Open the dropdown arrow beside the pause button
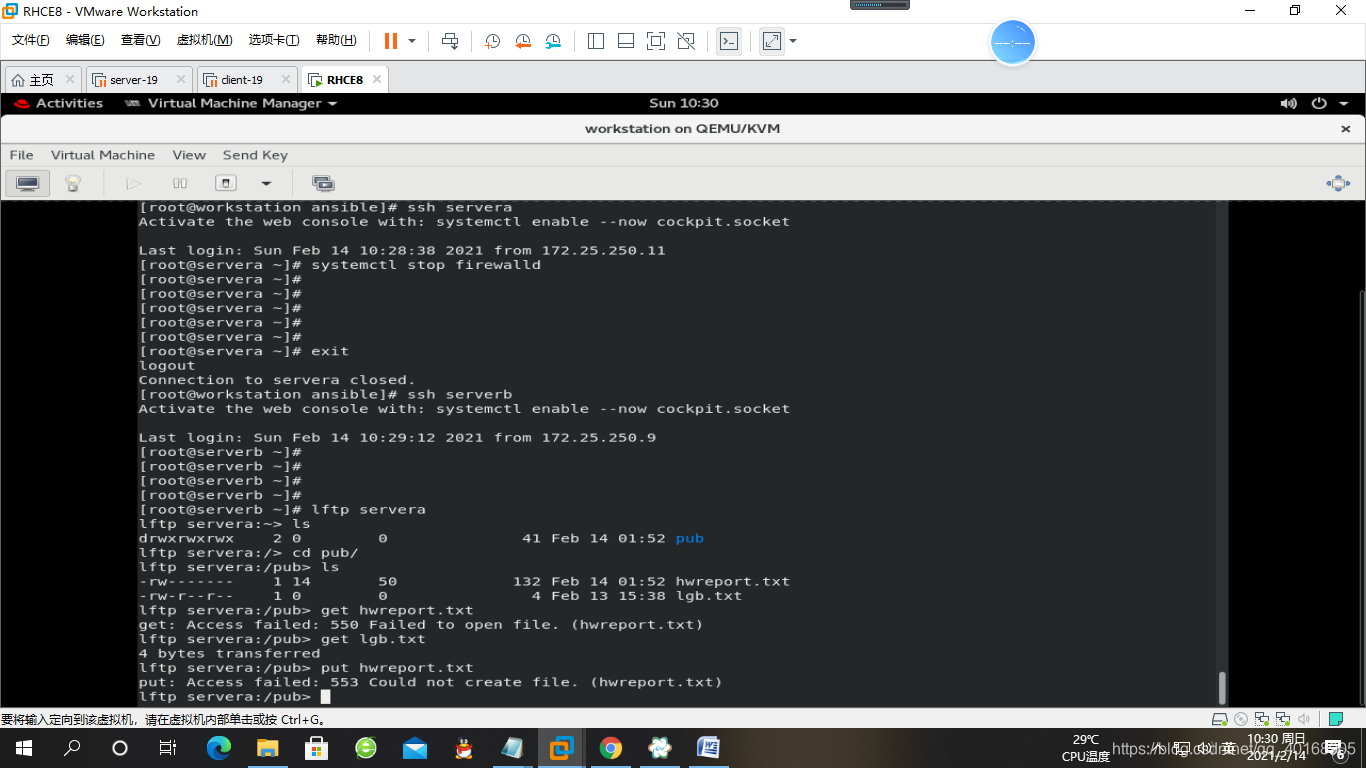This screenshot has height=768, width=1366. 412,41
